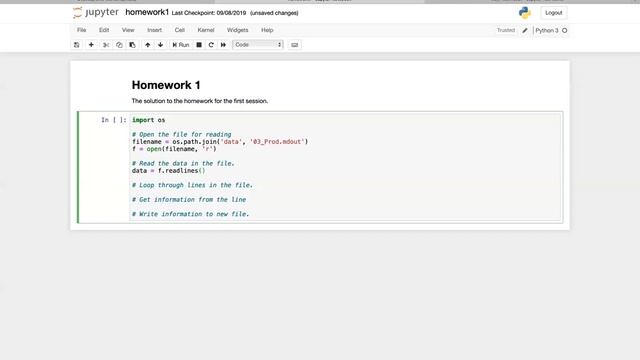Rename the notebook title homework1
The width and height of the screenshot is (640, 360).
(x=147, y=12)
